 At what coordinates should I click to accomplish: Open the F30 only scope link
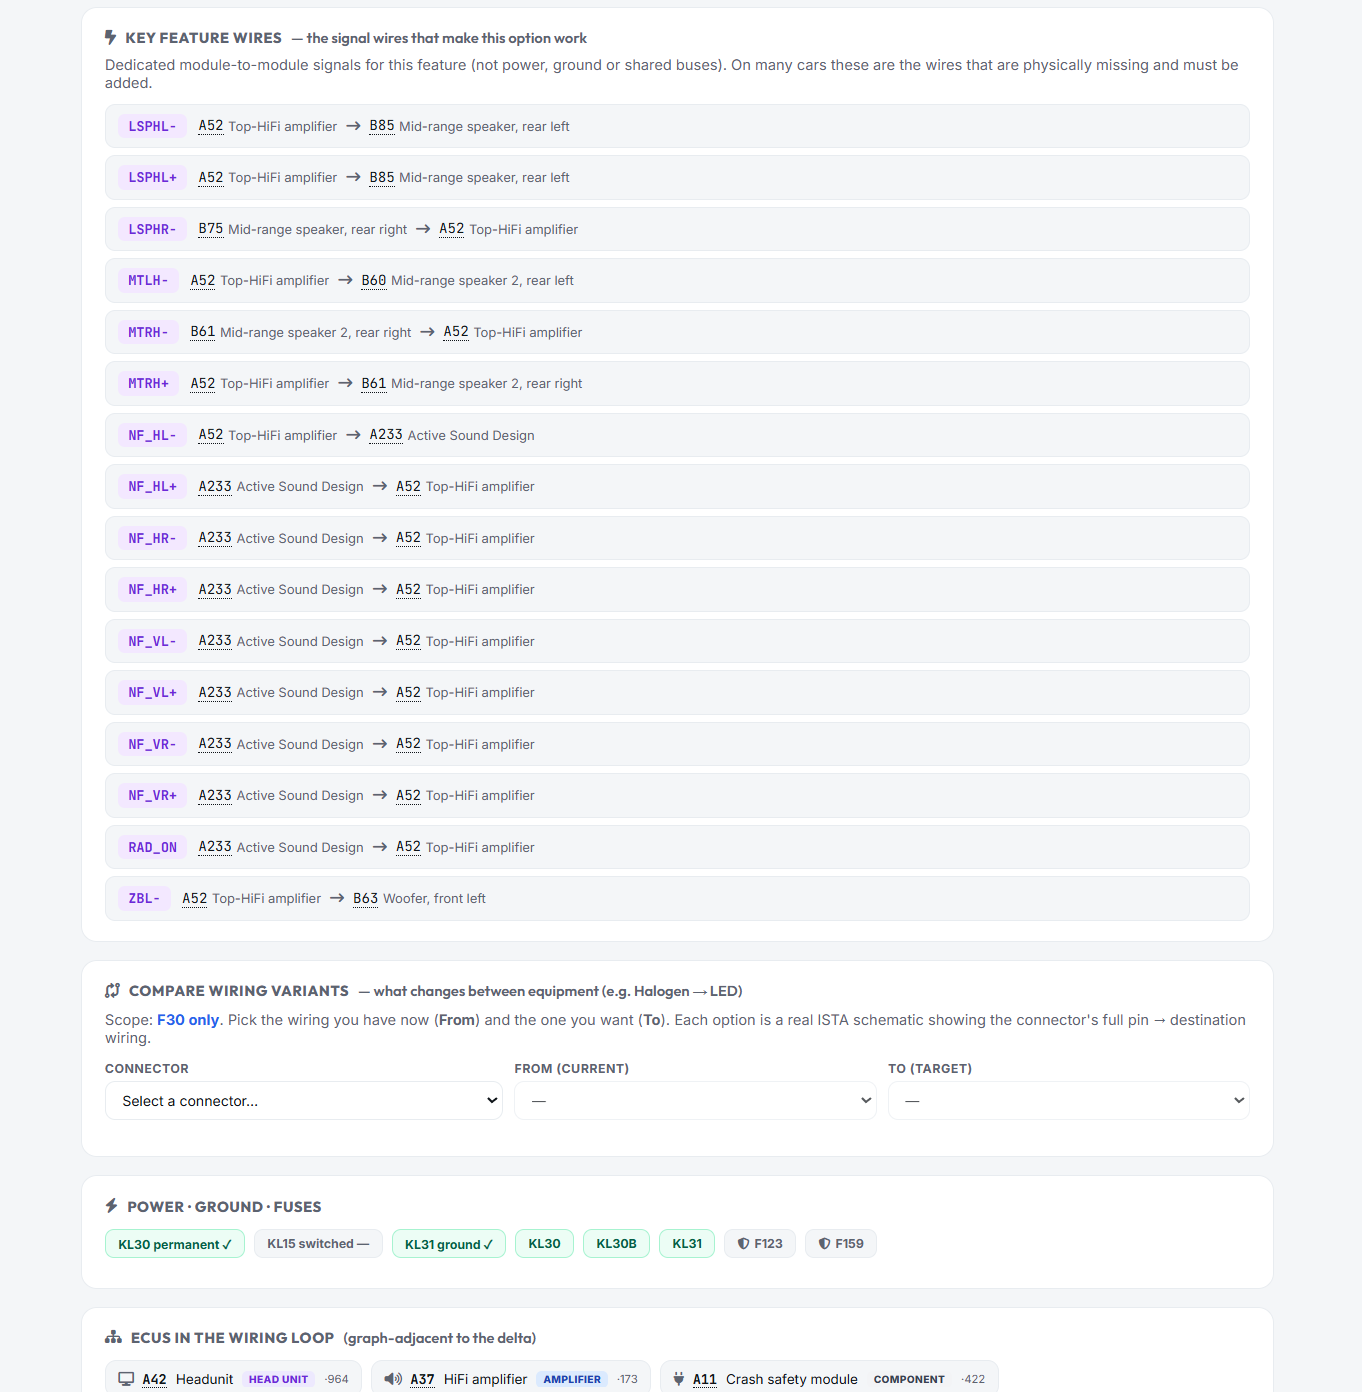[x=188, y=1020]
